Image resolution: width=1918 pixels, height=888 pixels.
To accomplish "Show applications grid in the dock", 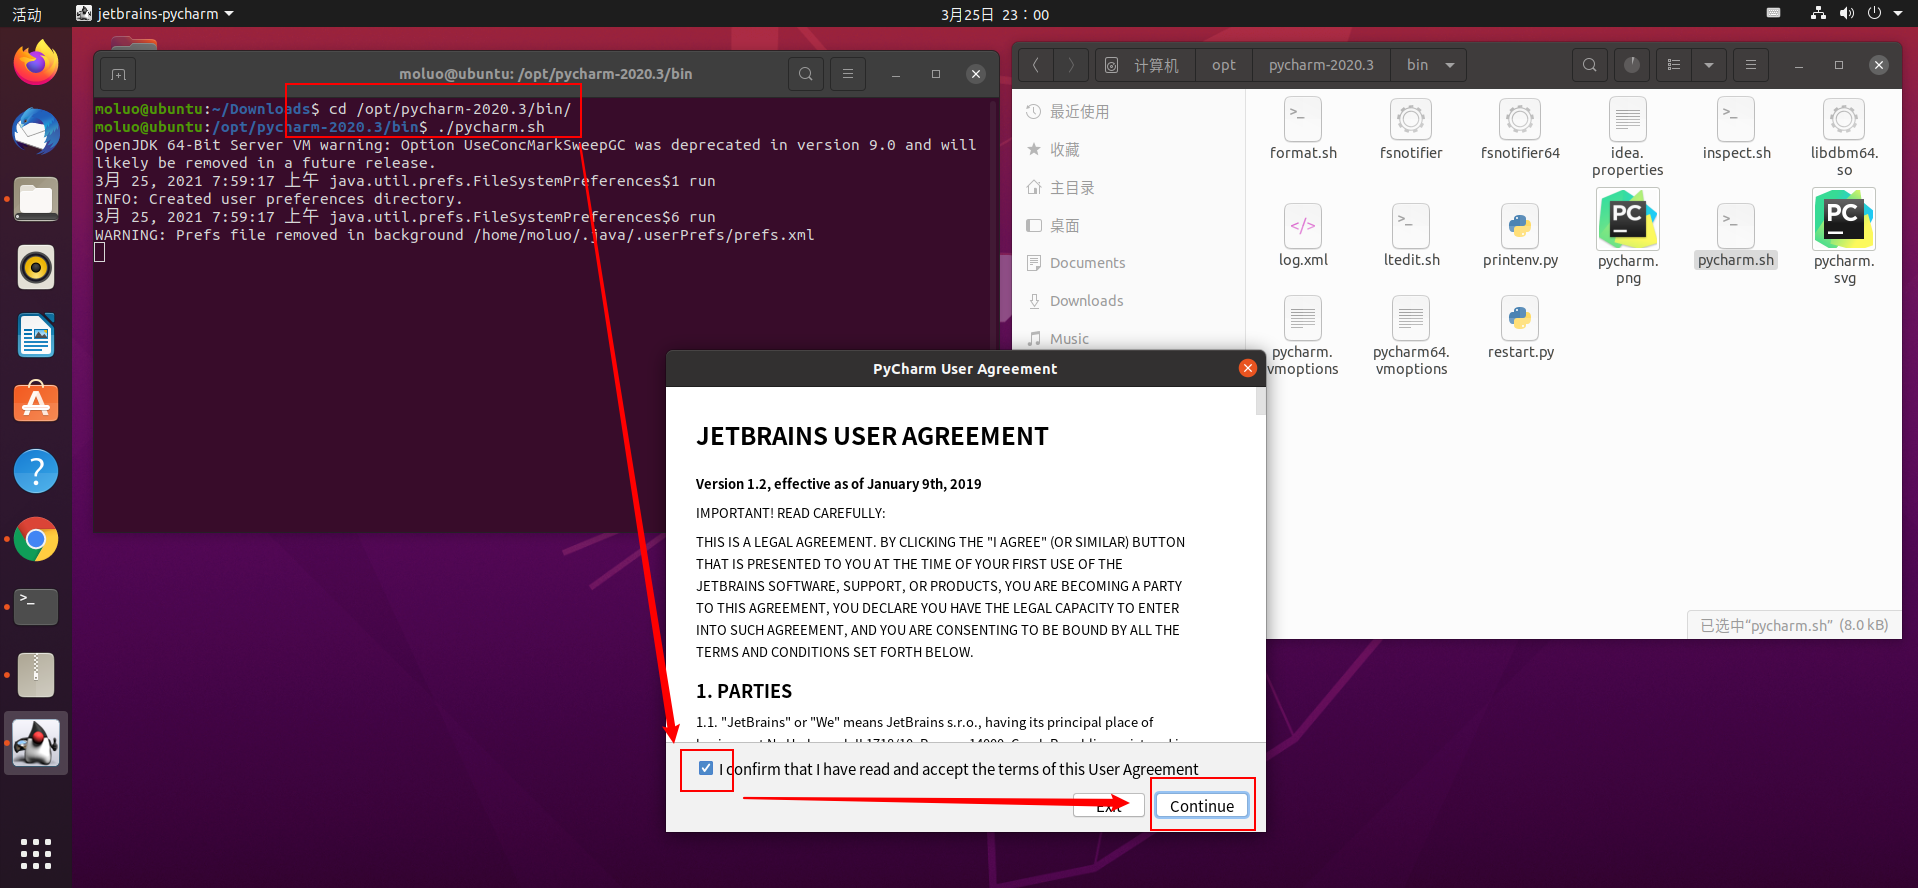I will 36,854.
